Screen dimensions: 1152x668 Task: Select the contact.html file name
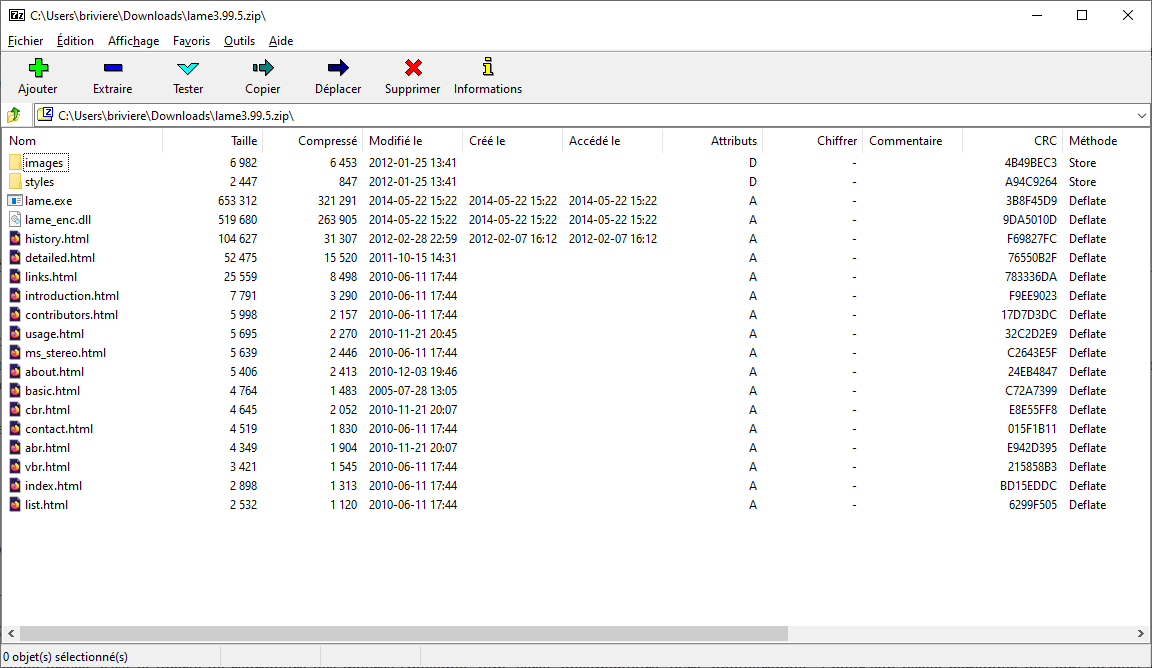tap(59, 429)
